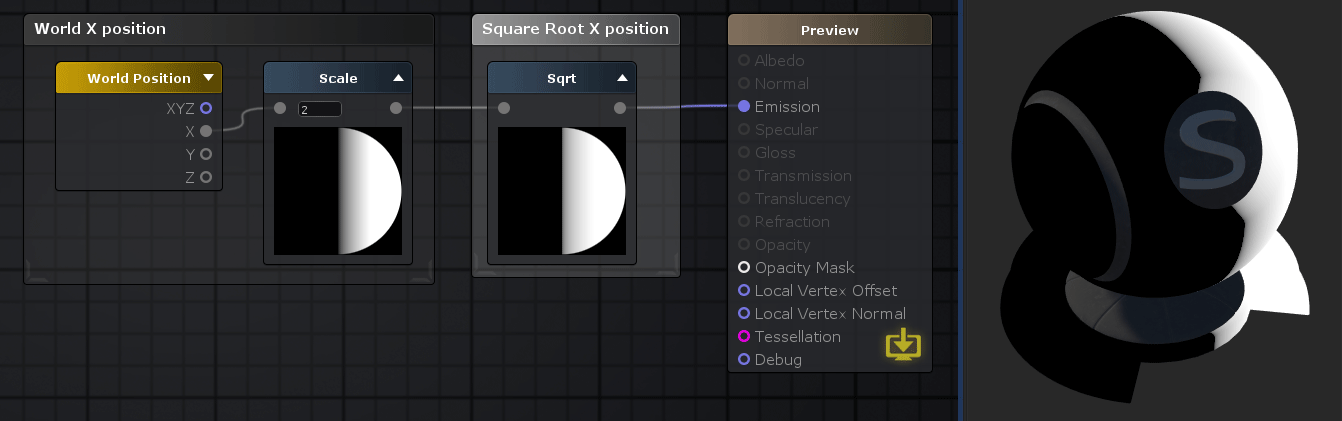Collapse the Scale node preview
Viewport: 1342px width, 421px height.
pyautogui.click(x=398, y=78)
